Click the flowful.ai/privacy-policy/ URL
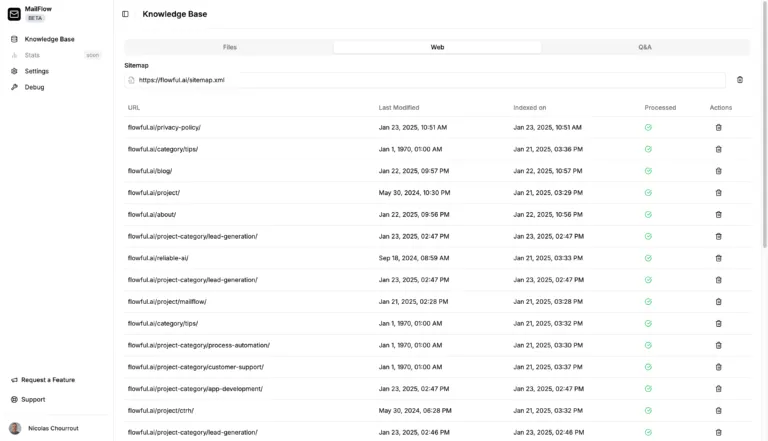Viewport: 768px width, 441px height. pyautogui.click(x=164, y=127)
